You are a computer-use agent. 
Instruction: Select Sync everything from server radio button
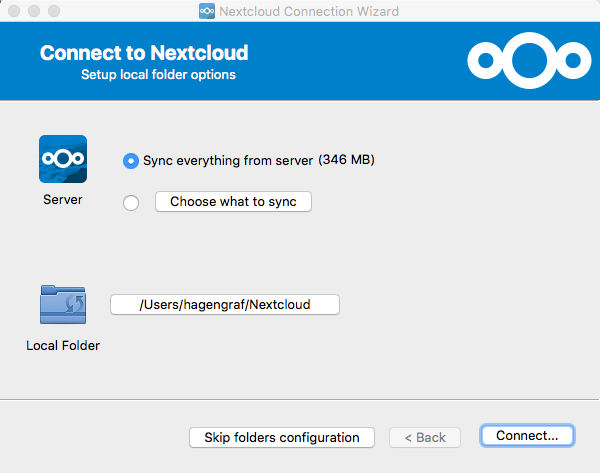point(131,161)
